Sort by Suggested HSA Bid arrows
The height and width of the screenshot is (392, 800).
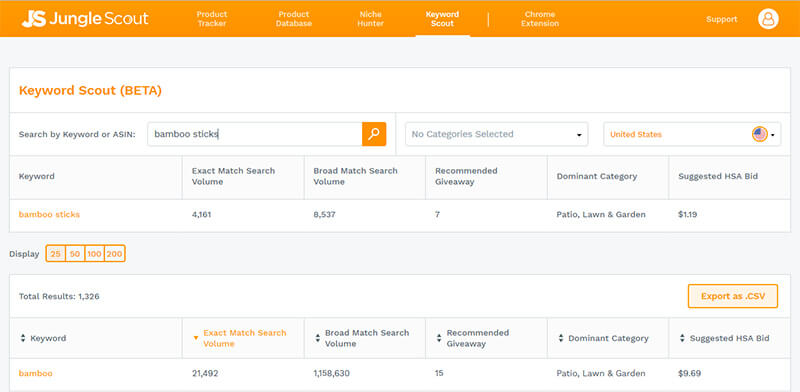point(682,338)
